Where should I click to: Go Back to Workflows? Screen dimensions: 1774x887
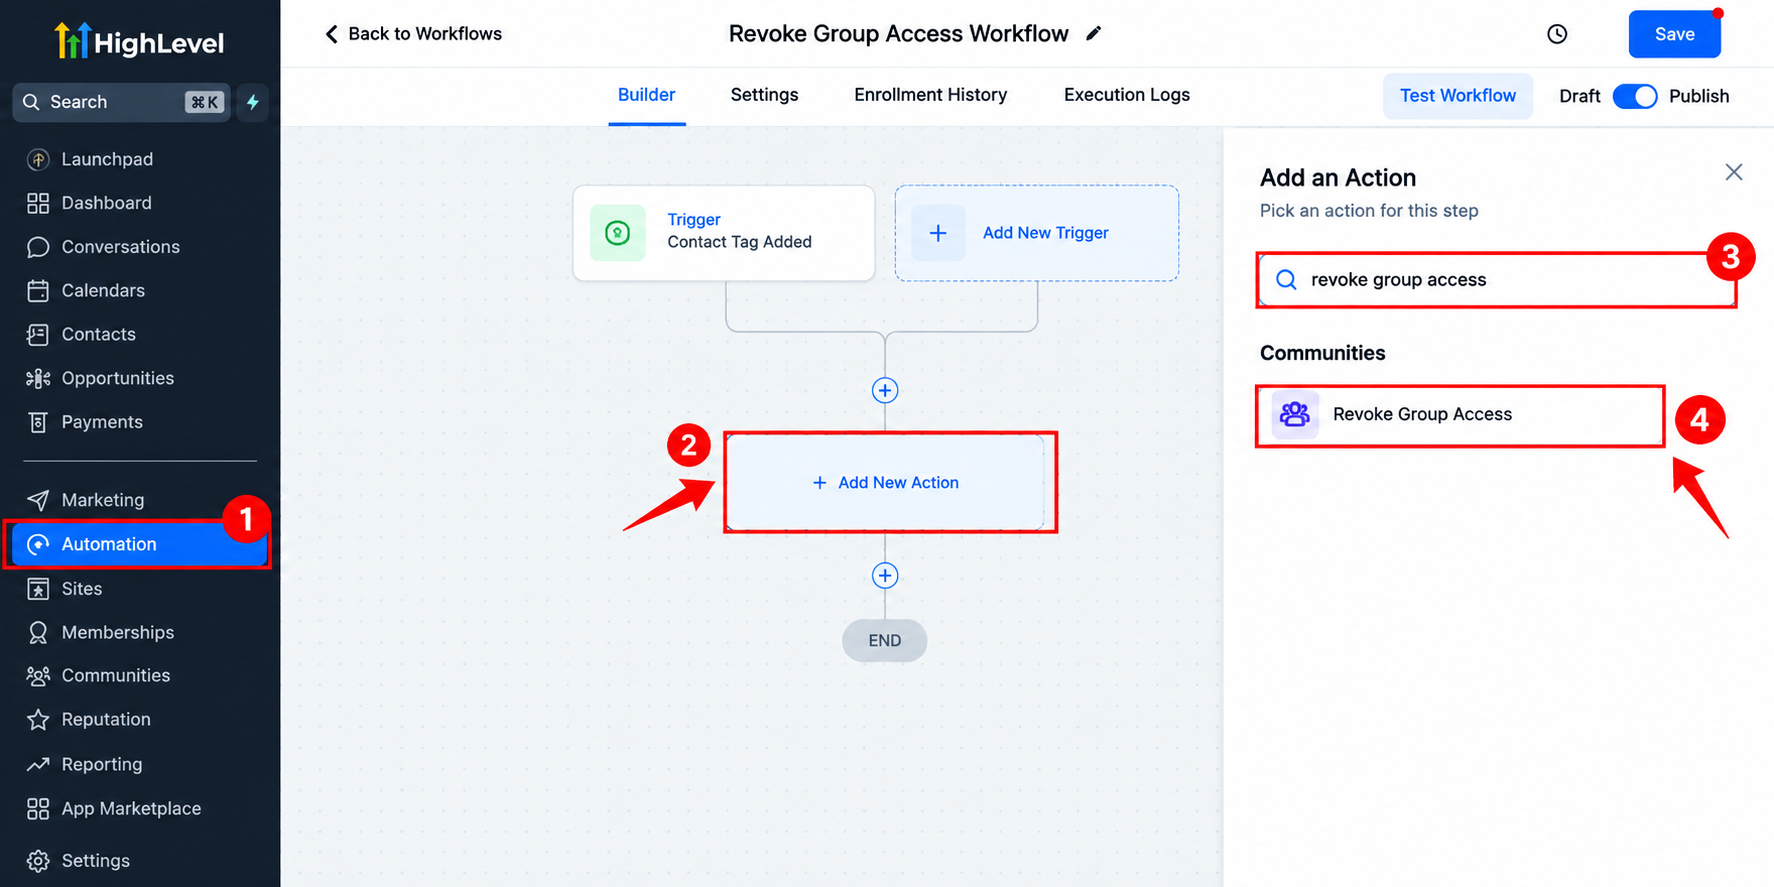click(413, 34)
